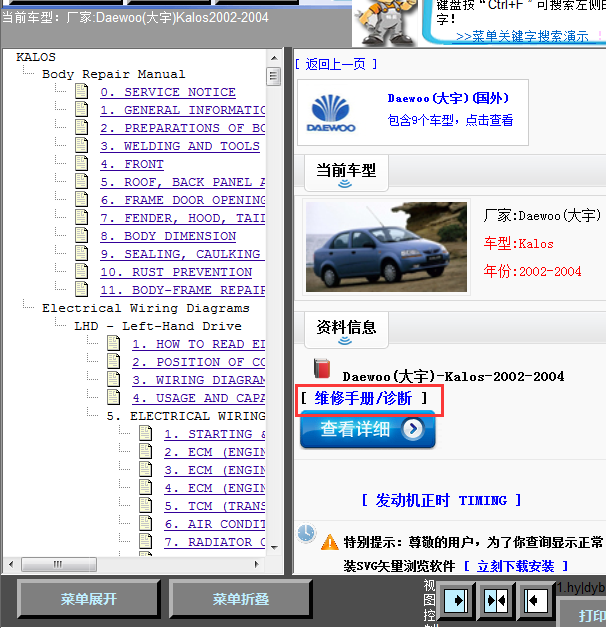
Task: Click page icon beside 3. WELDING AND TOOLS
Action: [82, 145]
